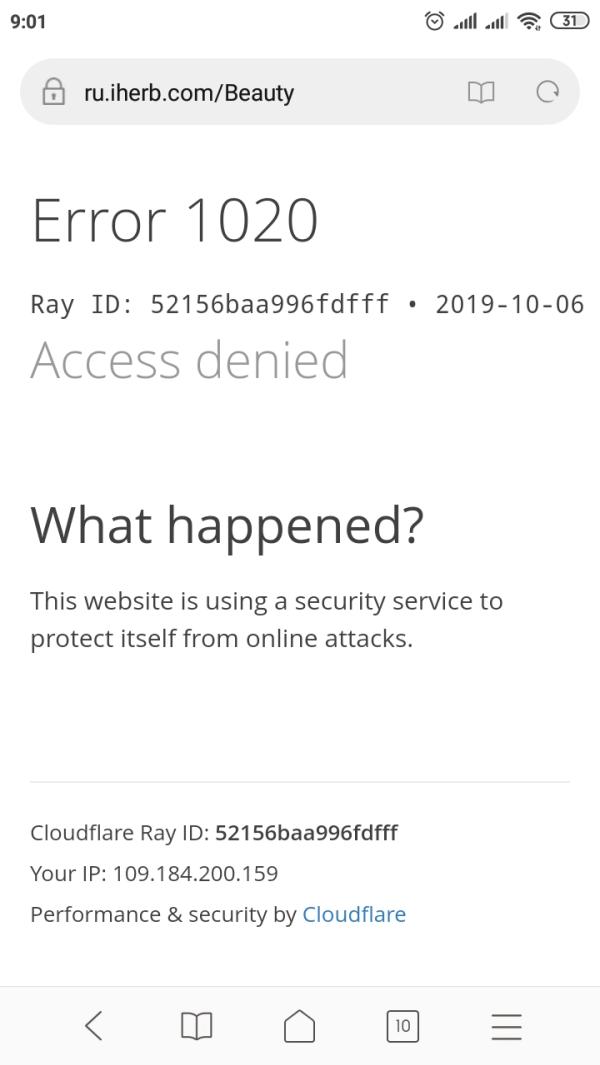Tap the padlock site security icon
Viewport: 600px width, 1065px height.
point(53,91)
